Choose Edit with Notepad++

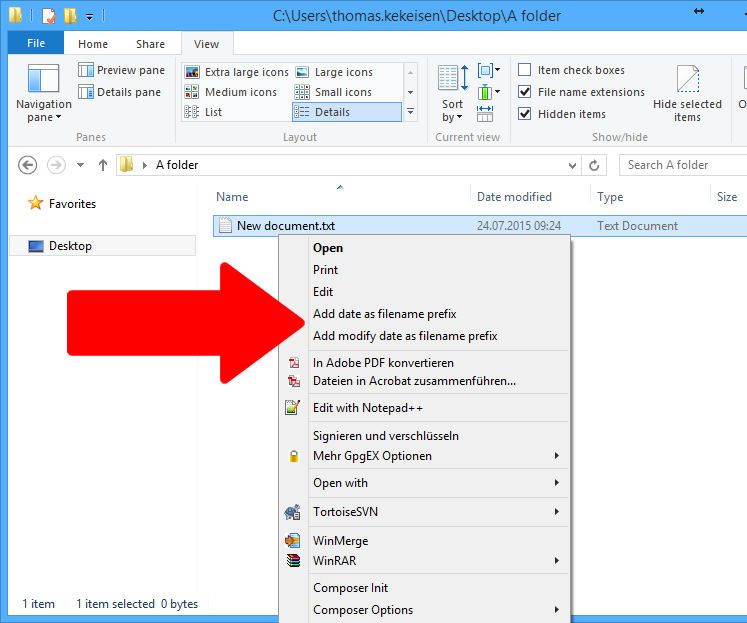tap(368, 408)
